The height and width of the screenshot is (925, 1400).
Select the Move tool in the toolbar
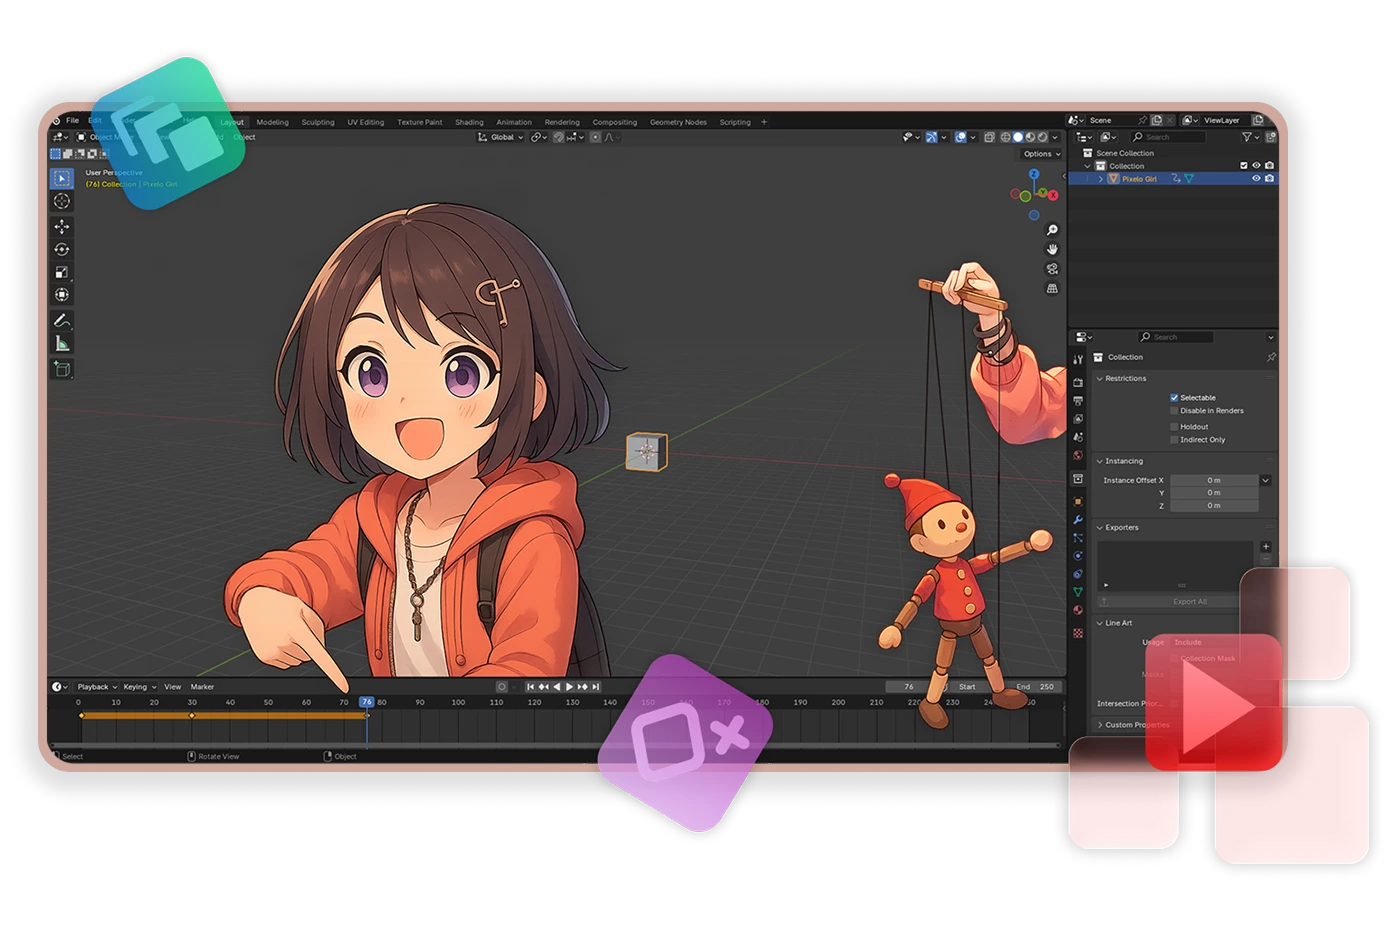coord(62,227)
